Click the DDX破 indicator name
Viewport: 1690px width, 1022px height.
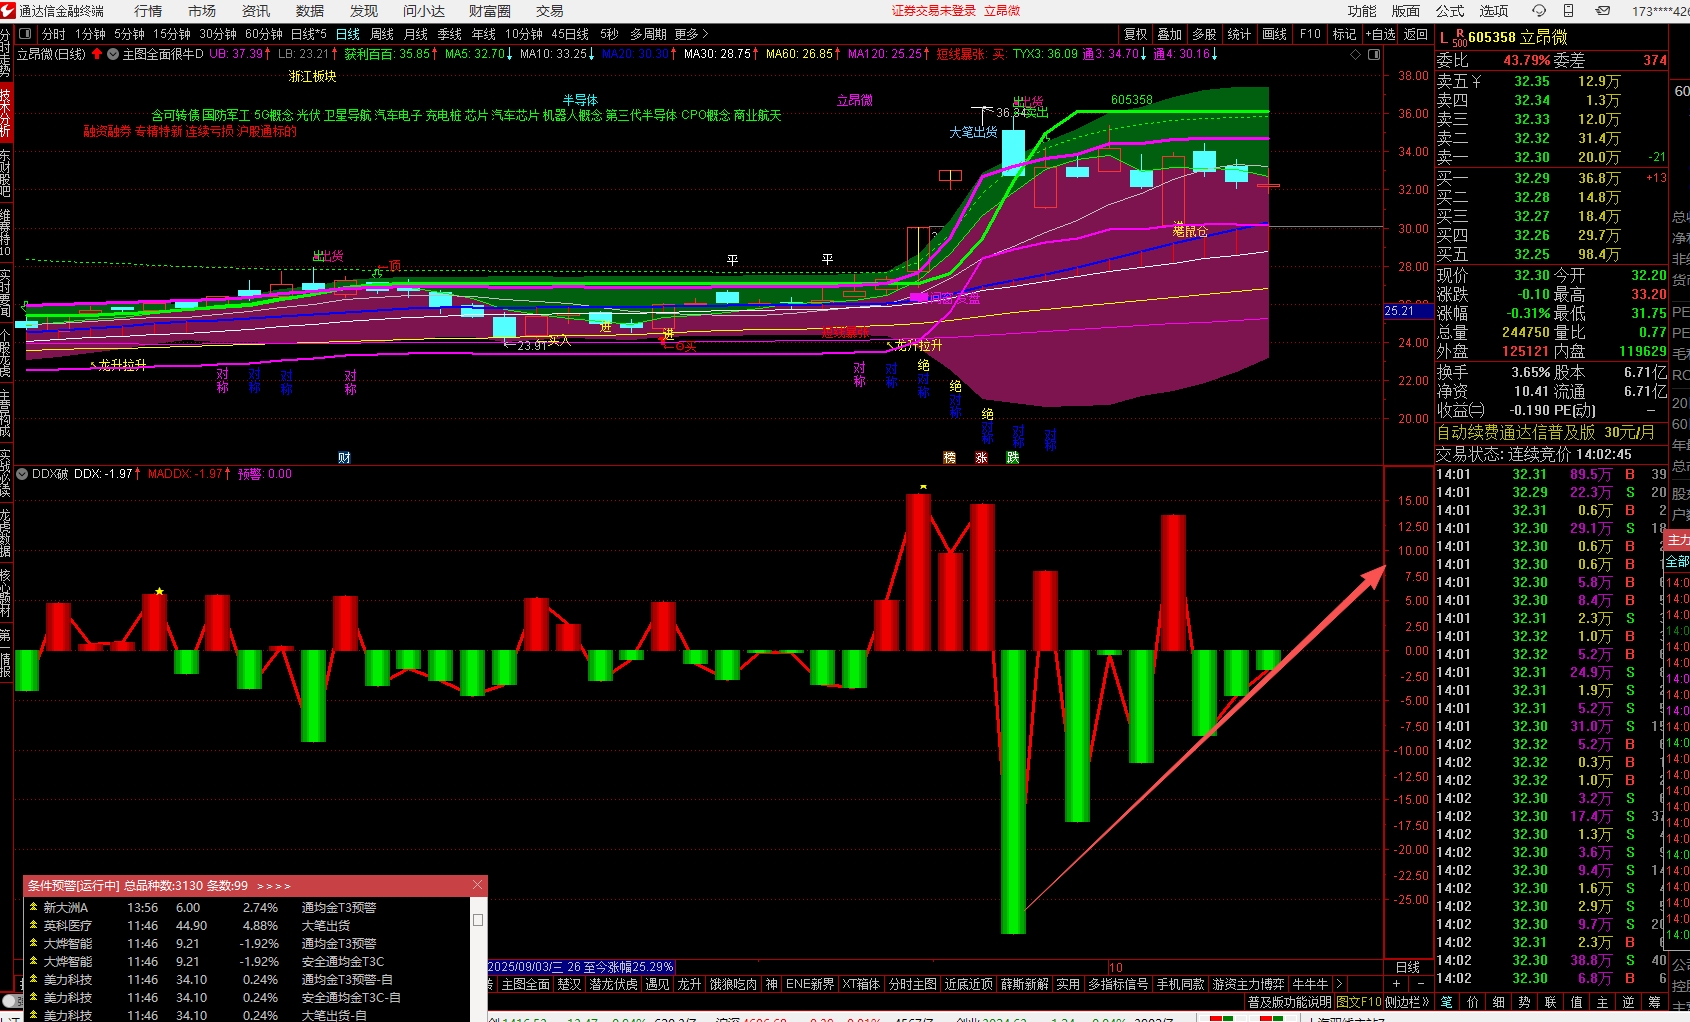[50, 474]
